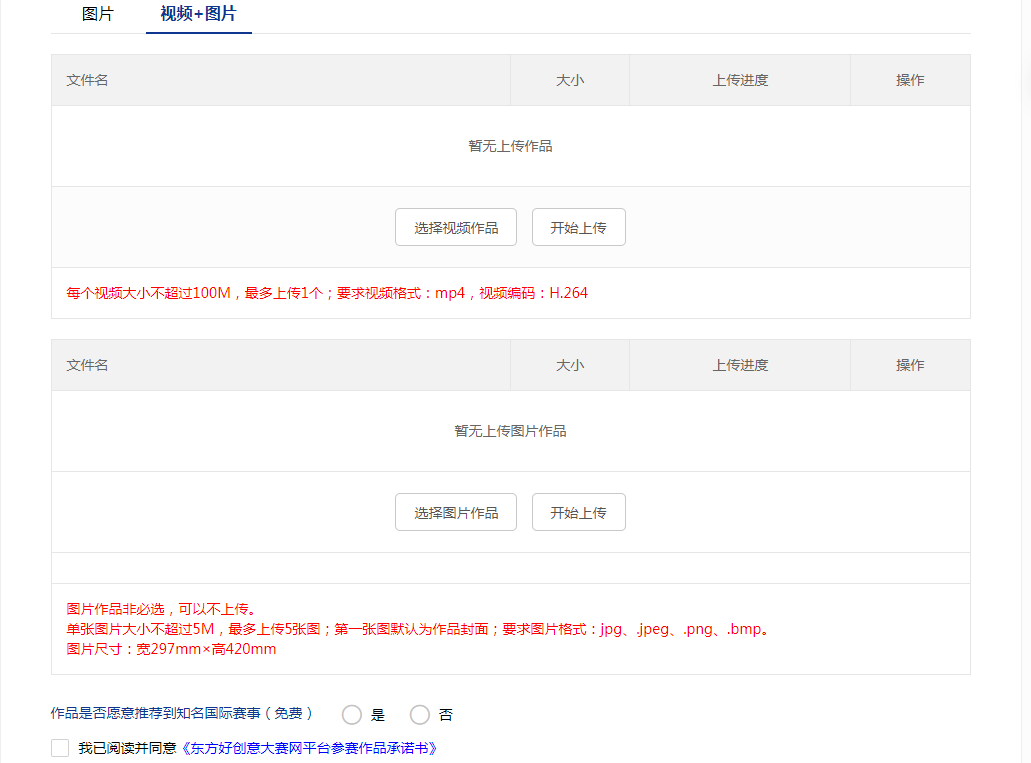
Task: Switch to the 图片 tab
Action: 98,14
